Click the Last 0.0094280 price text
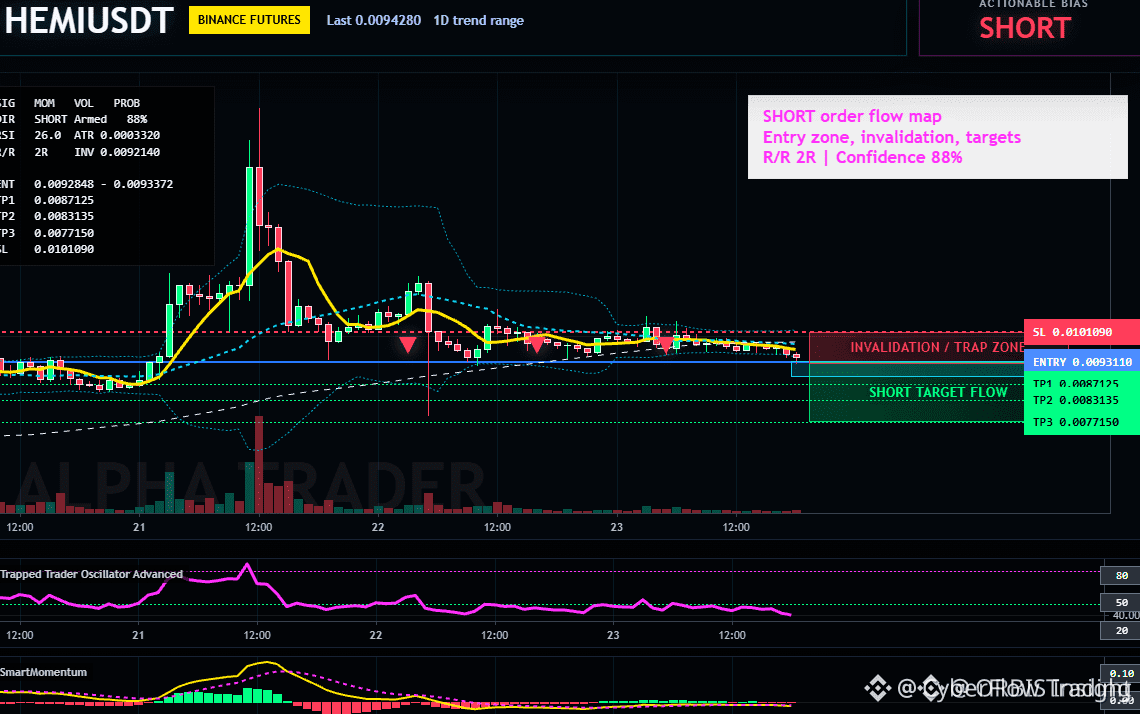Screen dimensions: 1140x714 pyautogui.click(x=374, y=20)
